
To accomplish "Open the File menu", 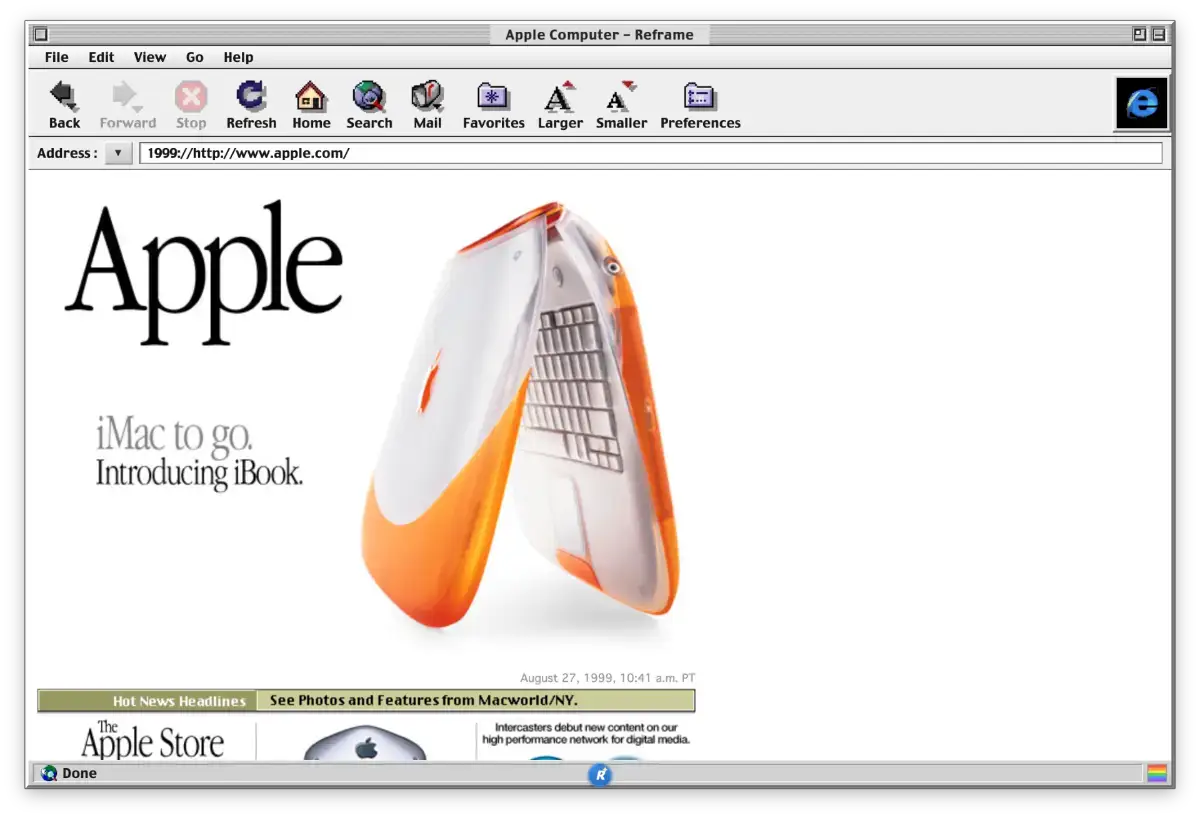I will [57, 57].
